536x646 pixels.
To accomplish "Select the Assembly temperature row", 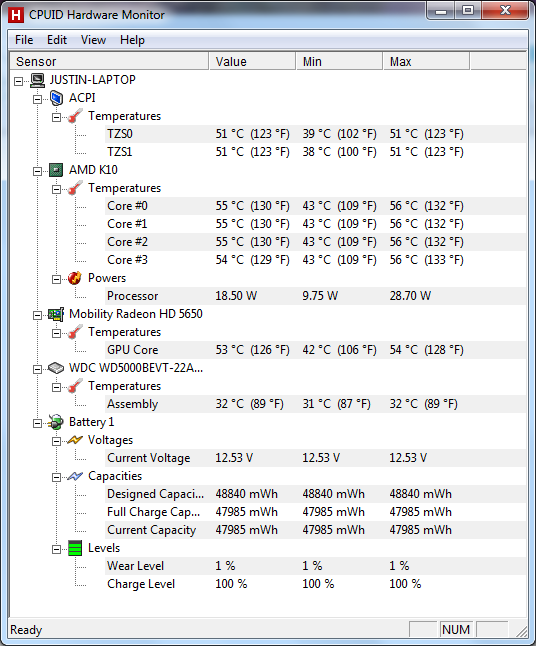I will (x=315, y=404).
